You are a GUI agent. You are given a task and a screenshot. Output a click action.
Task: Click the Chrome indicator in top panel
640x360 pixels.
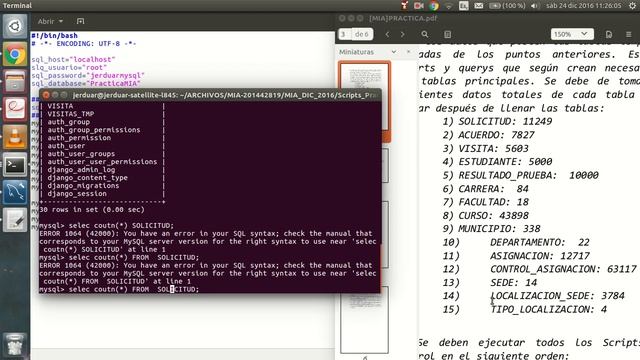[x=433, y=6]
